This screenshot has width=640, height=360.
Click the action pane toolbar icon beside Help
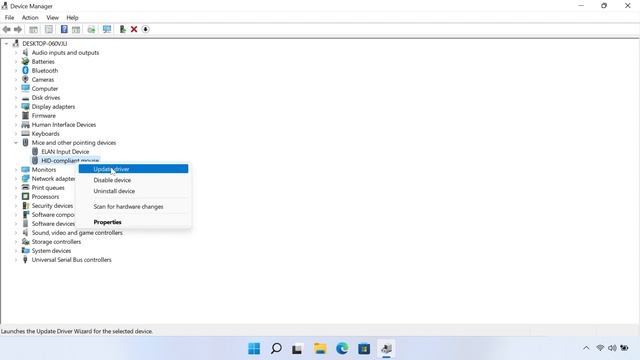(76, 29)
